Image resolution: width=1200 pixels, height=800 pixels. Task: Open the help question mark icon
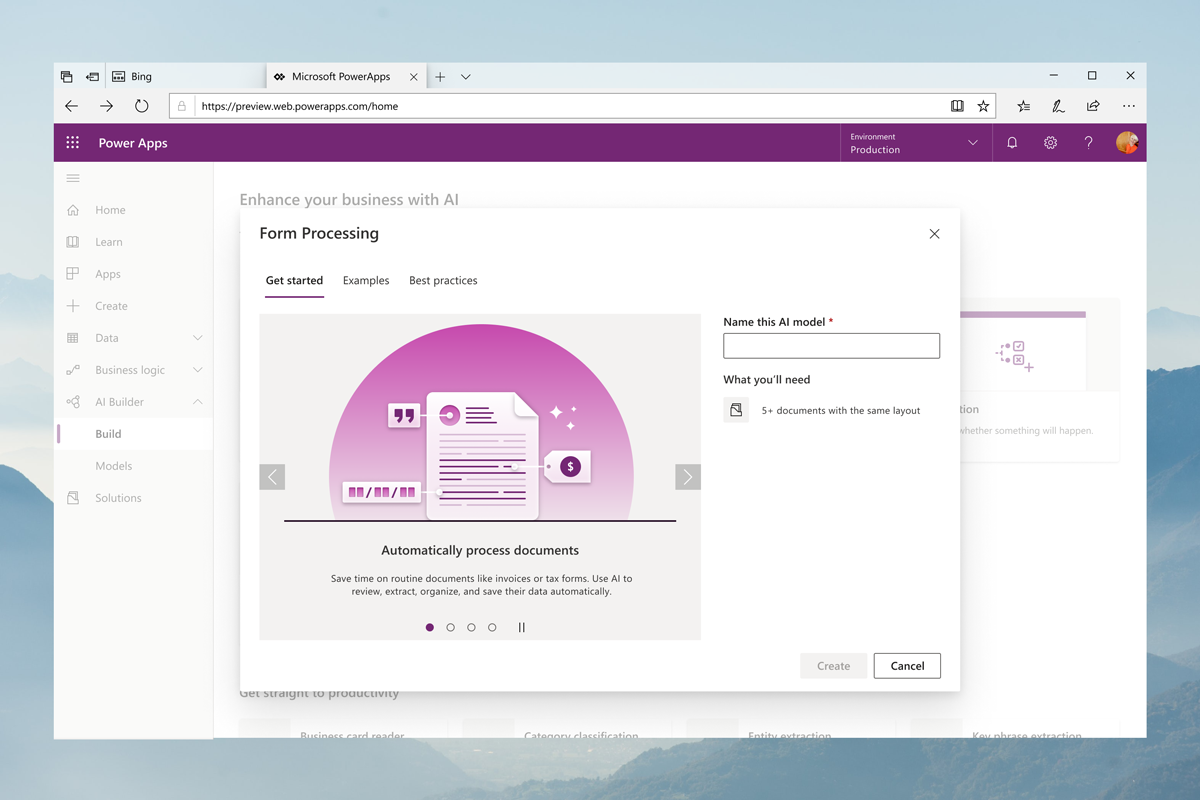point(1088,143)
